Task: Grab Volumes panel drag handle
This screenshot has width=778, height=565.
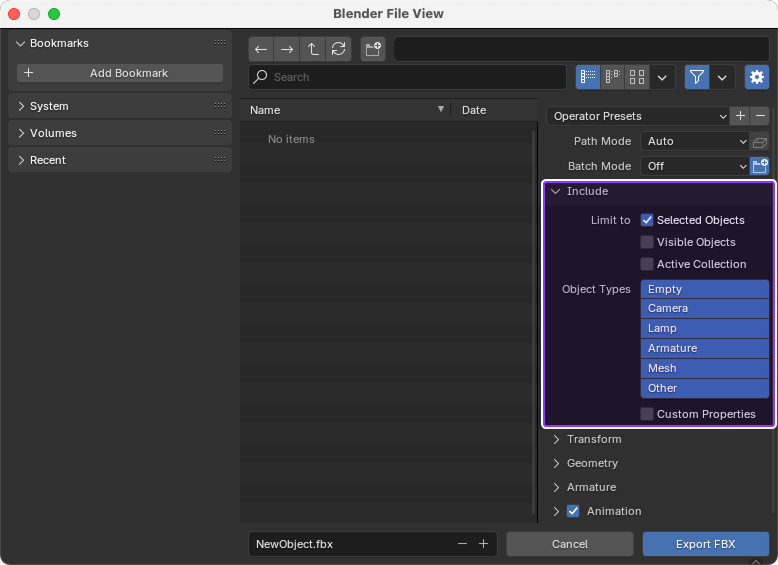Action: tap(220, 132)
